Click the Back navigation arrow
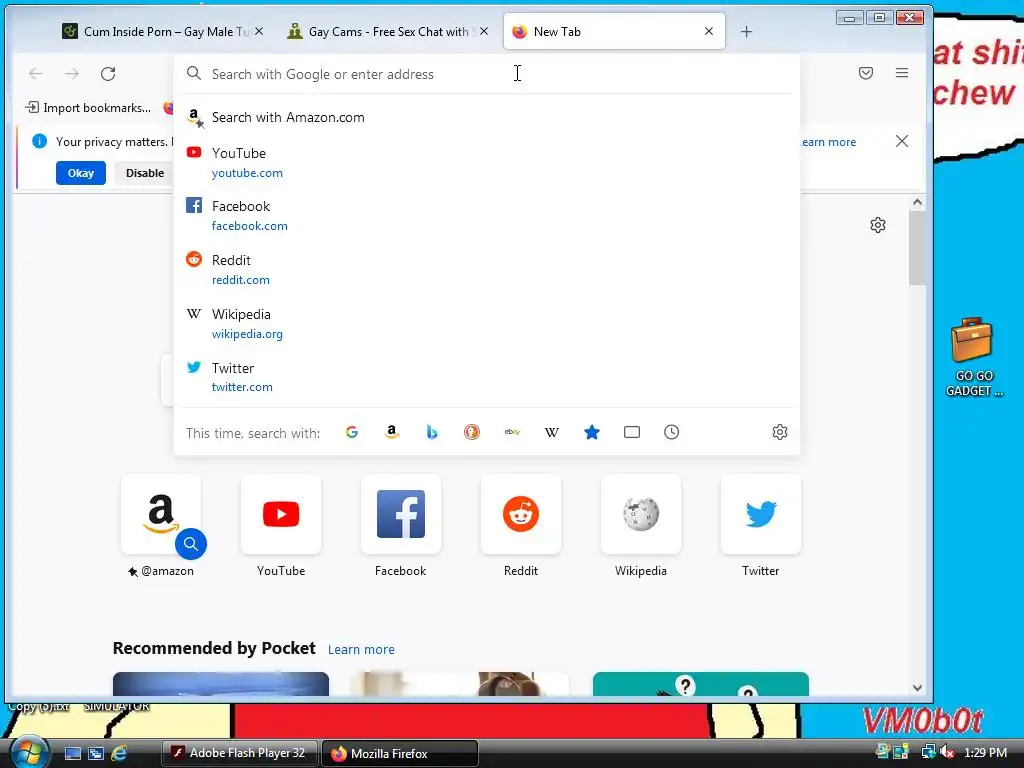Screen dimensions: 1024x768 click(x=36, y=74)
